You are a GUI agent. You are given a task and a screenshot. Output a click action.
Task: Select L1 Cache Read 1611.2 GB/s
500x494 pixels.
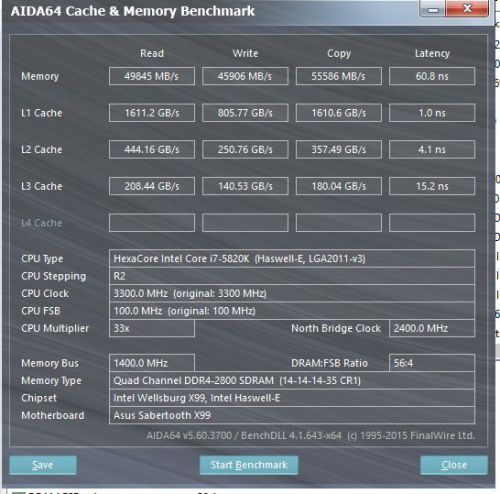pyautogui.click(x=152, y=113)
